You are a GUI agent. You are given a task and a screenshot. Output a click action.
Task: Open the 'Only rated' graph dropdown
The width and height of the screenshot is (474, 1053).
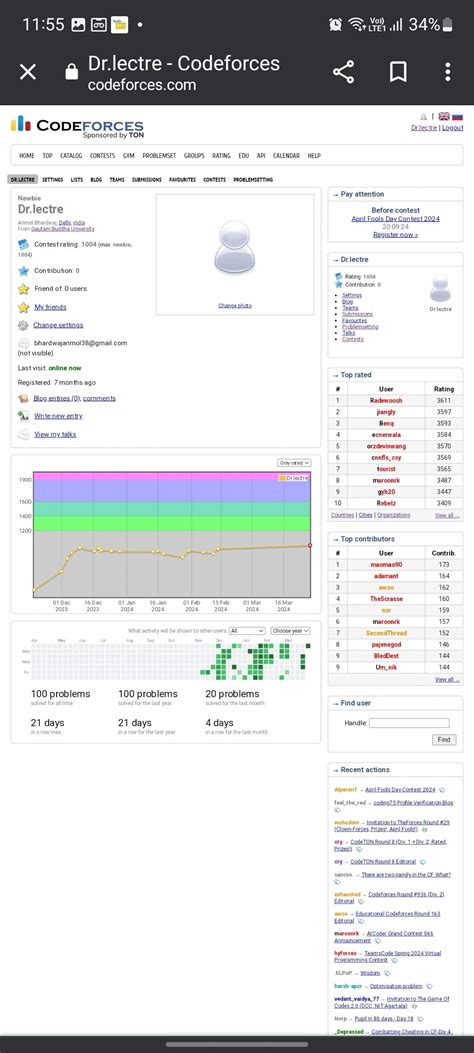[x=294, y=463]
